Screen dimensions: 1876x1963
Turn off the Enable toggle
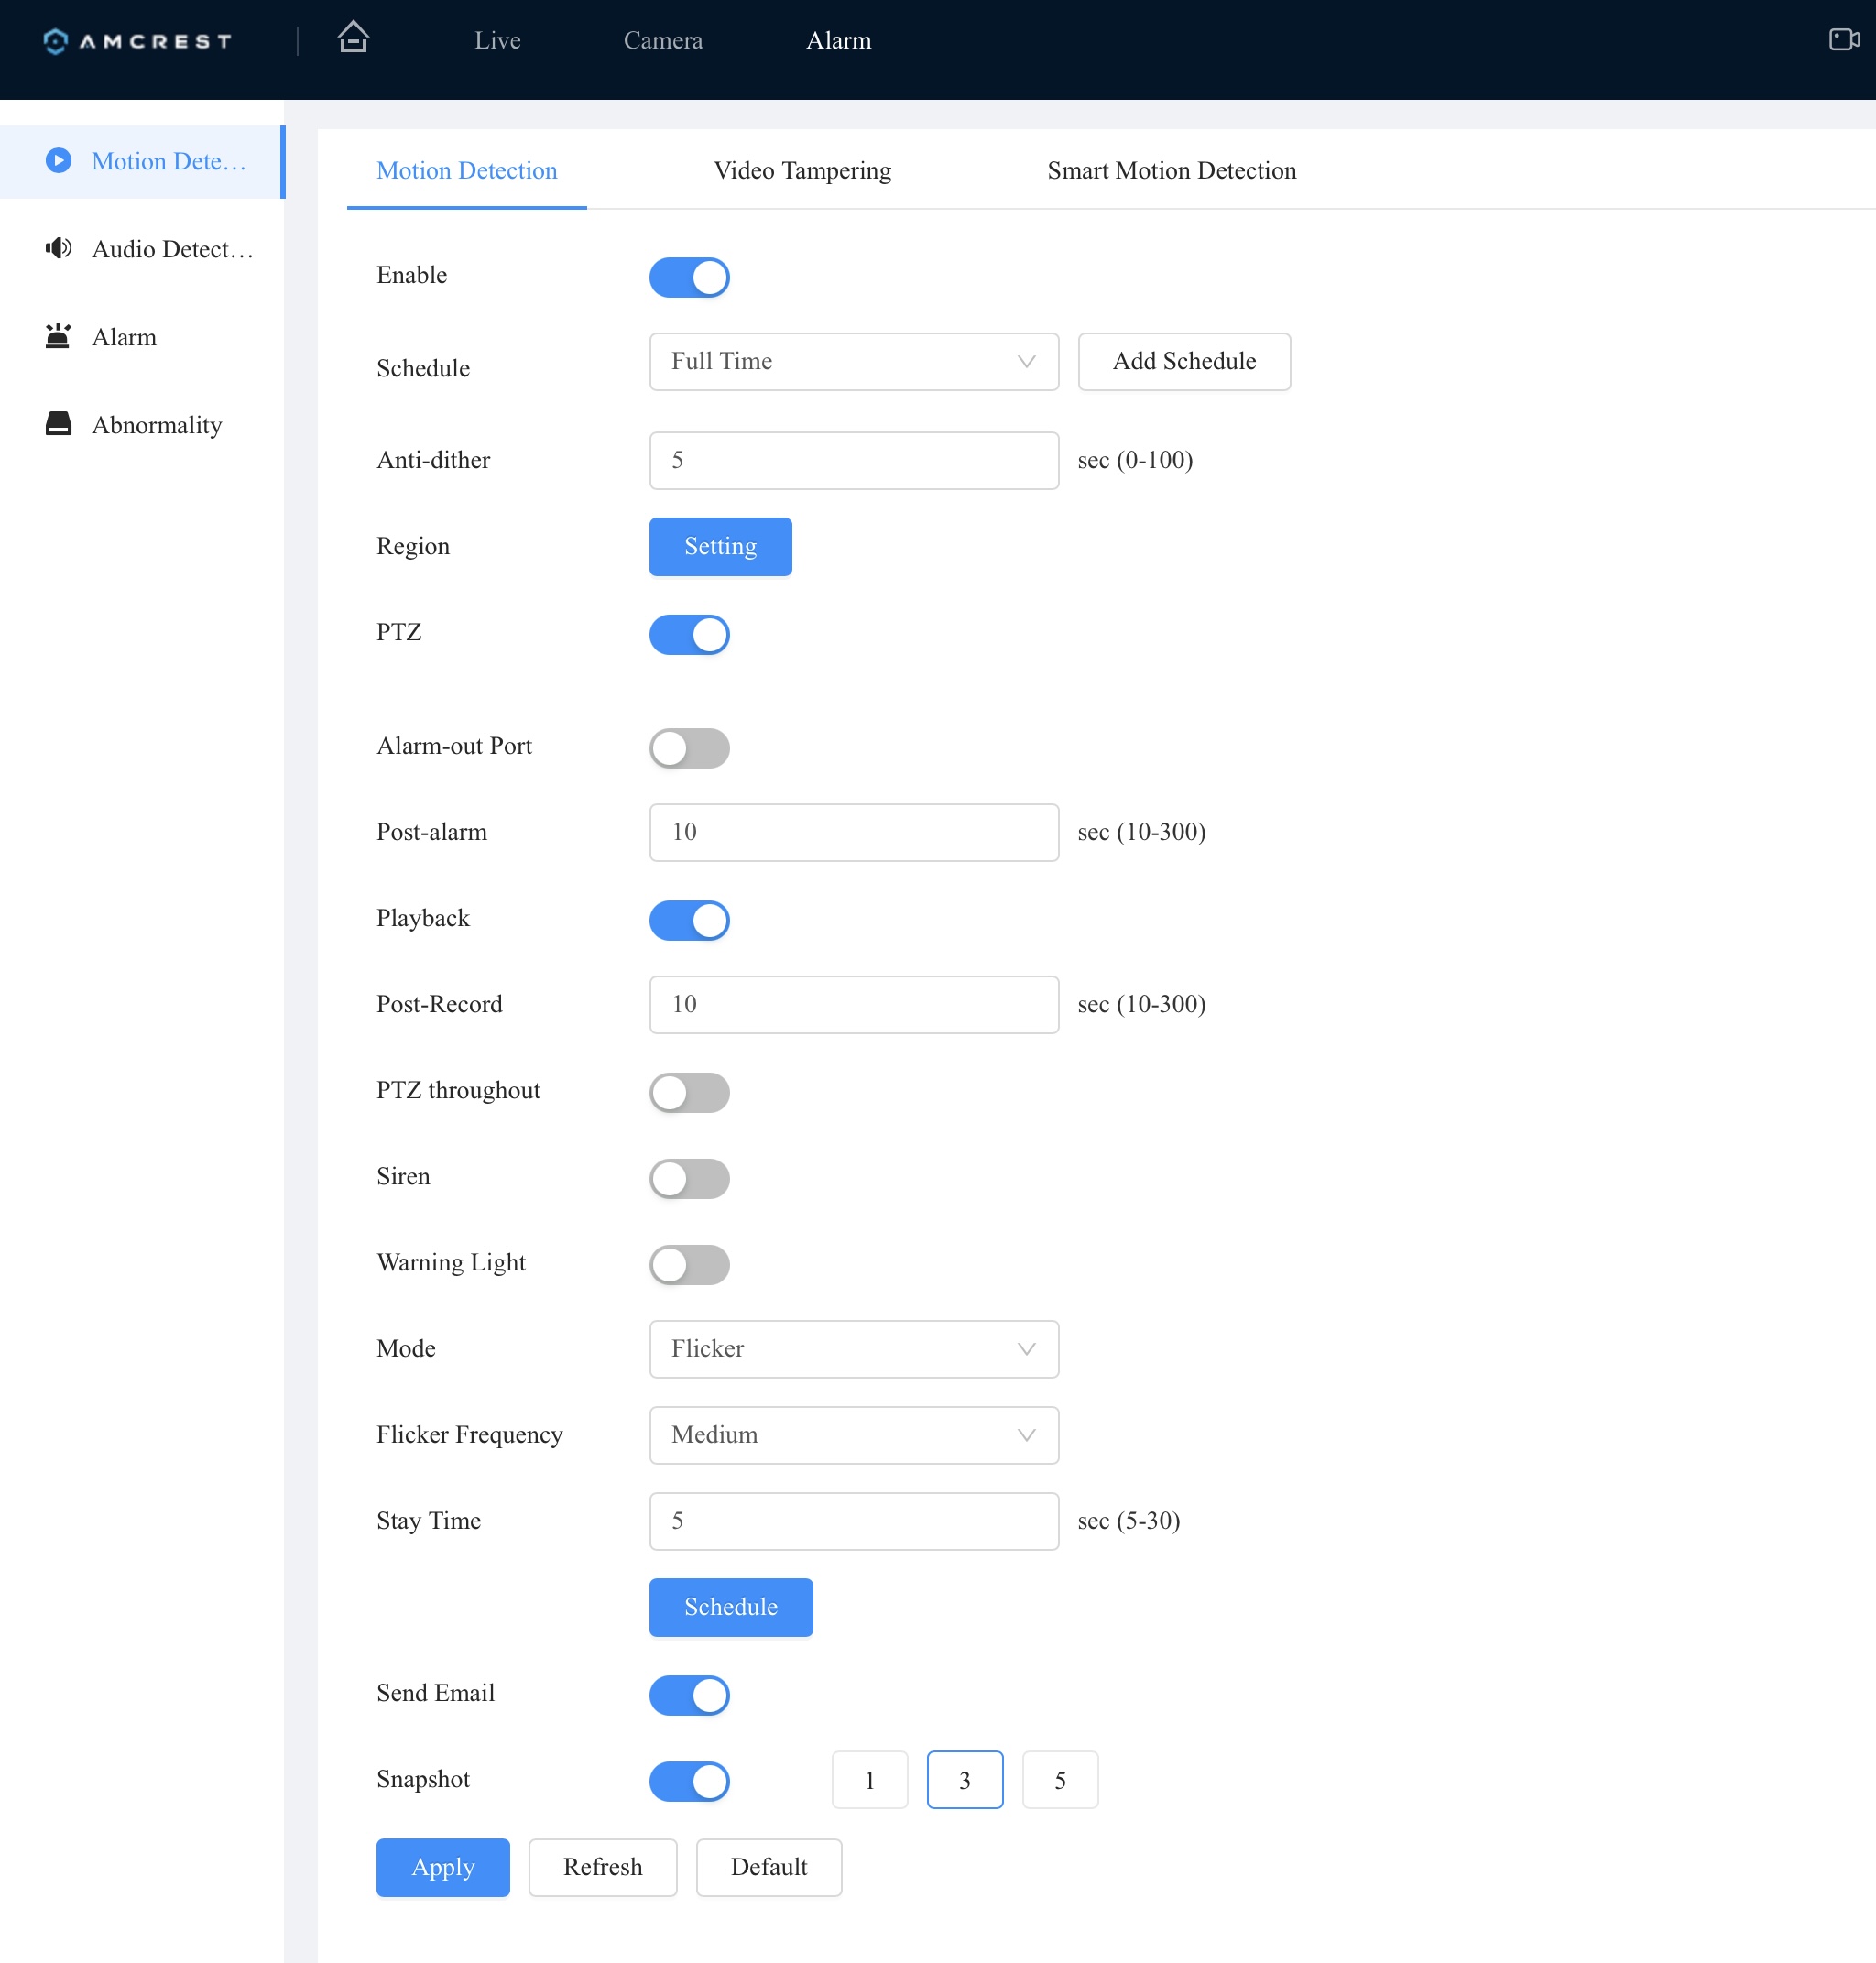point(689,277)
